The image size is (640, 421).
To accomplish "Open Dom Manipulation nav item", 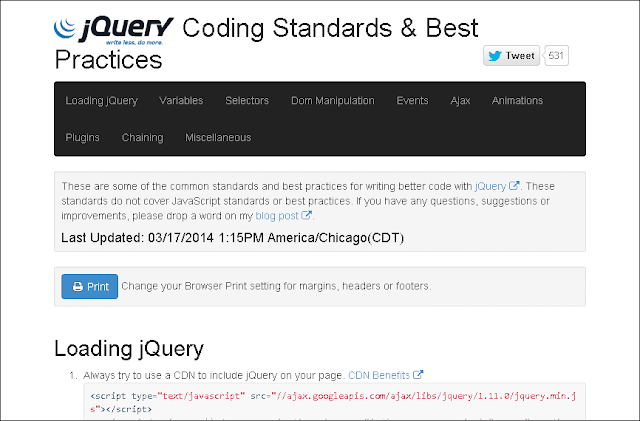I will (333, 100).
